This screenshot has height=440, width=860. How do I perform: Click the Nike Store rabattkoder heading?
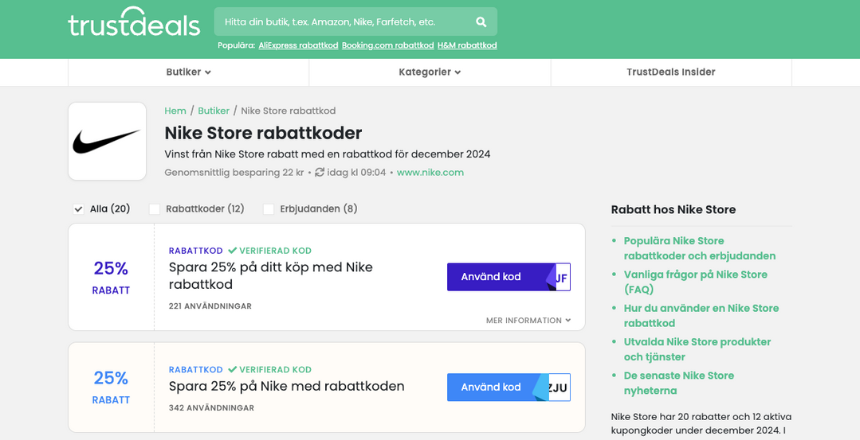[263, 133]
